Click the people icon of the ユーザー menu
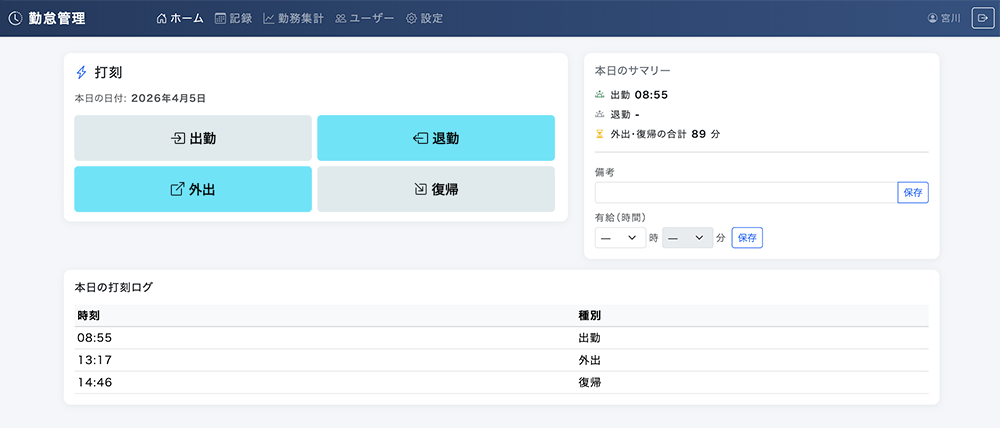This screenshot has width=1000, height=428. point(341,18)
